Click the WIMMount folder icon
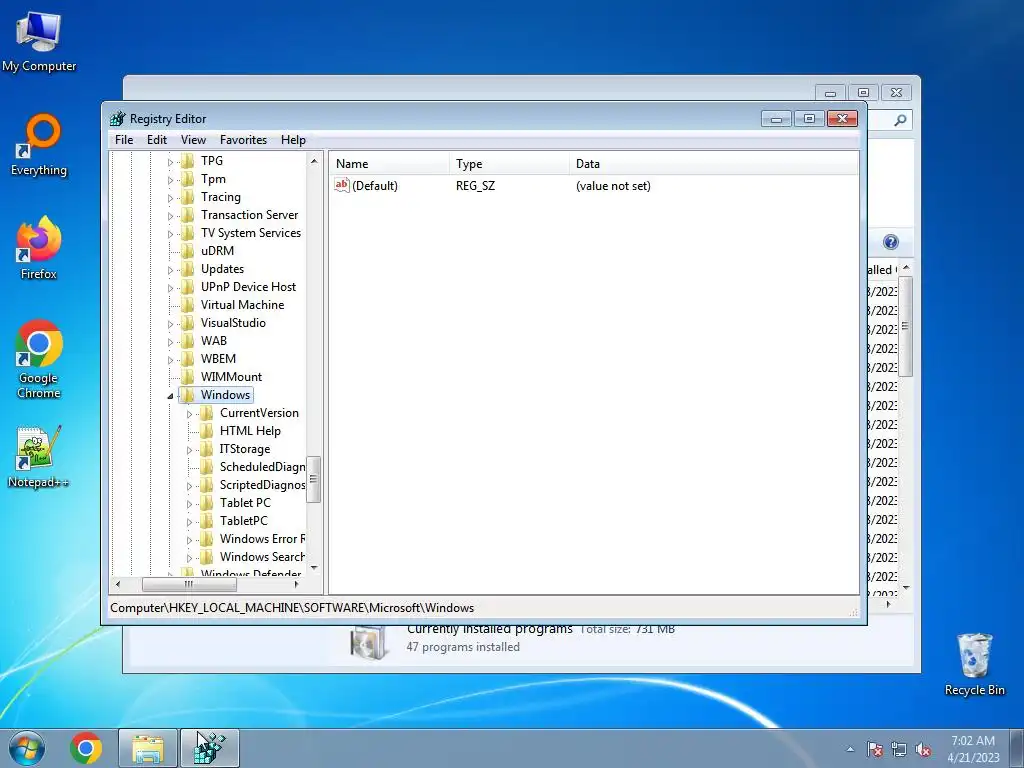This screenshot has height=768, width=1024. [187, 377]
